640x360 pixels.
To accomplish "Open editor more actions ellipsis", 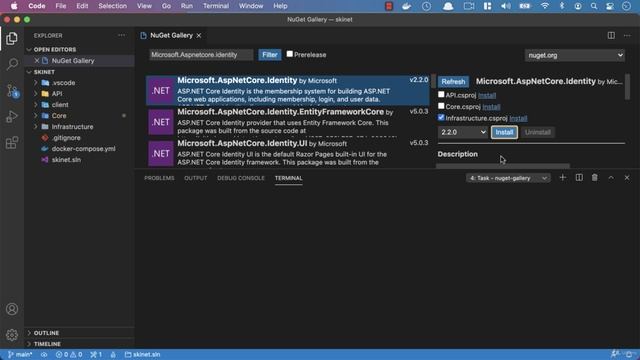I will [x=627, y=36].
